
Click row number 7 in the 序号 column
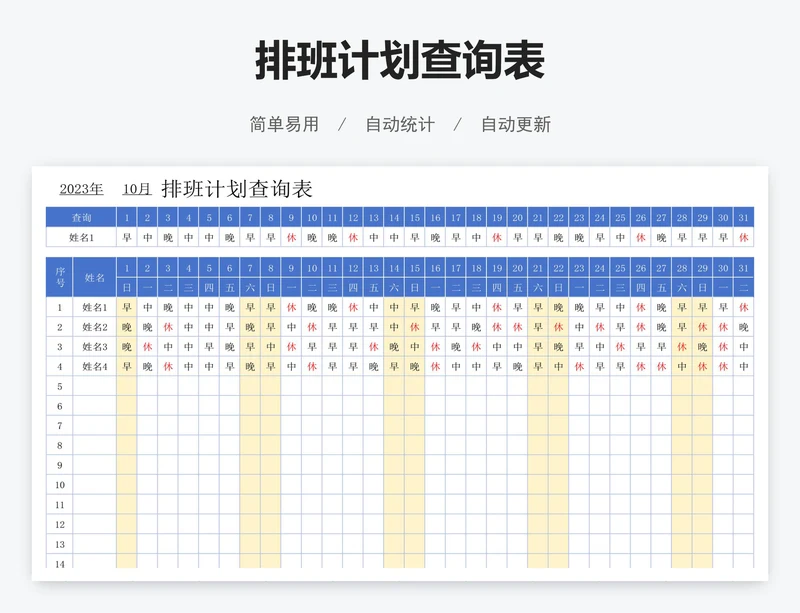(x=60, y=426)
